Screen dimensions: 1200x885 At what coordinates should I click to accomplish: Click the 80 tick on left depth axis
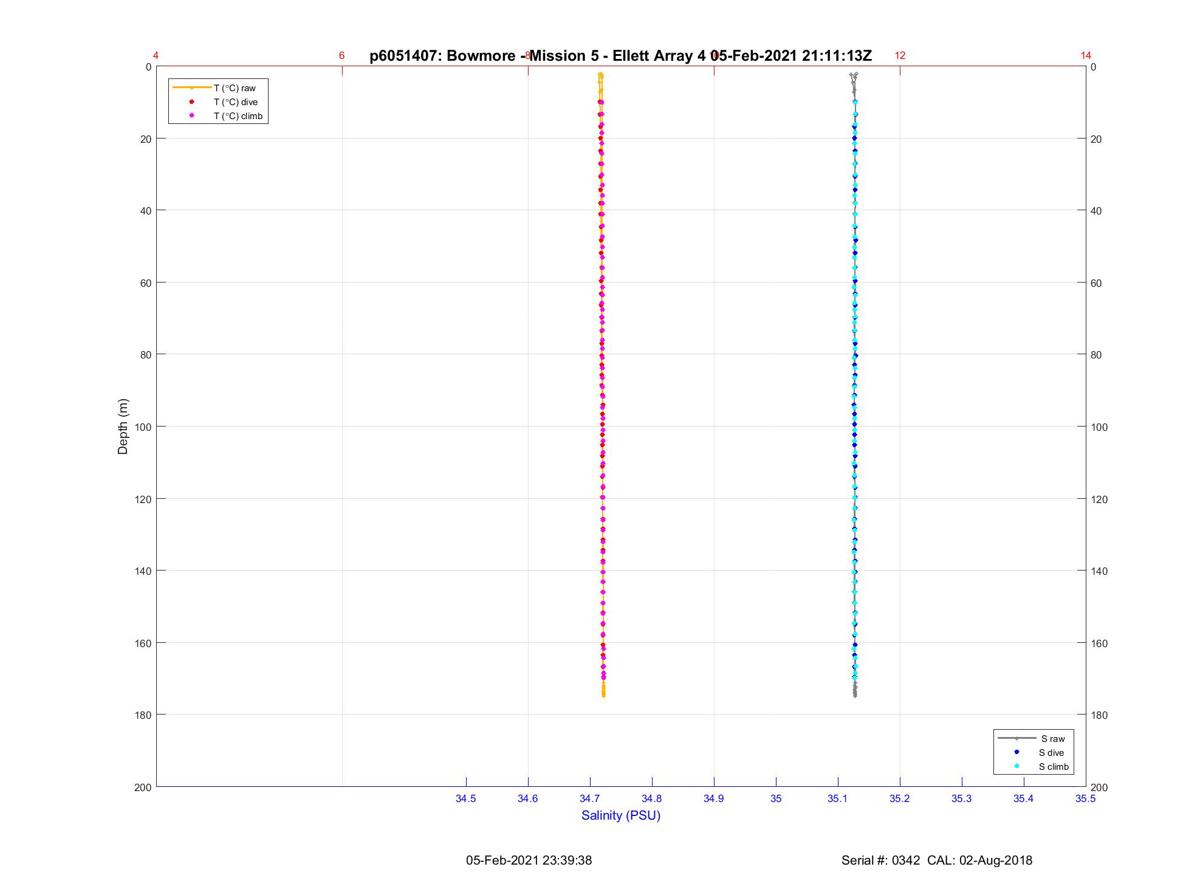pyautogui.click(x=146, y=355)
